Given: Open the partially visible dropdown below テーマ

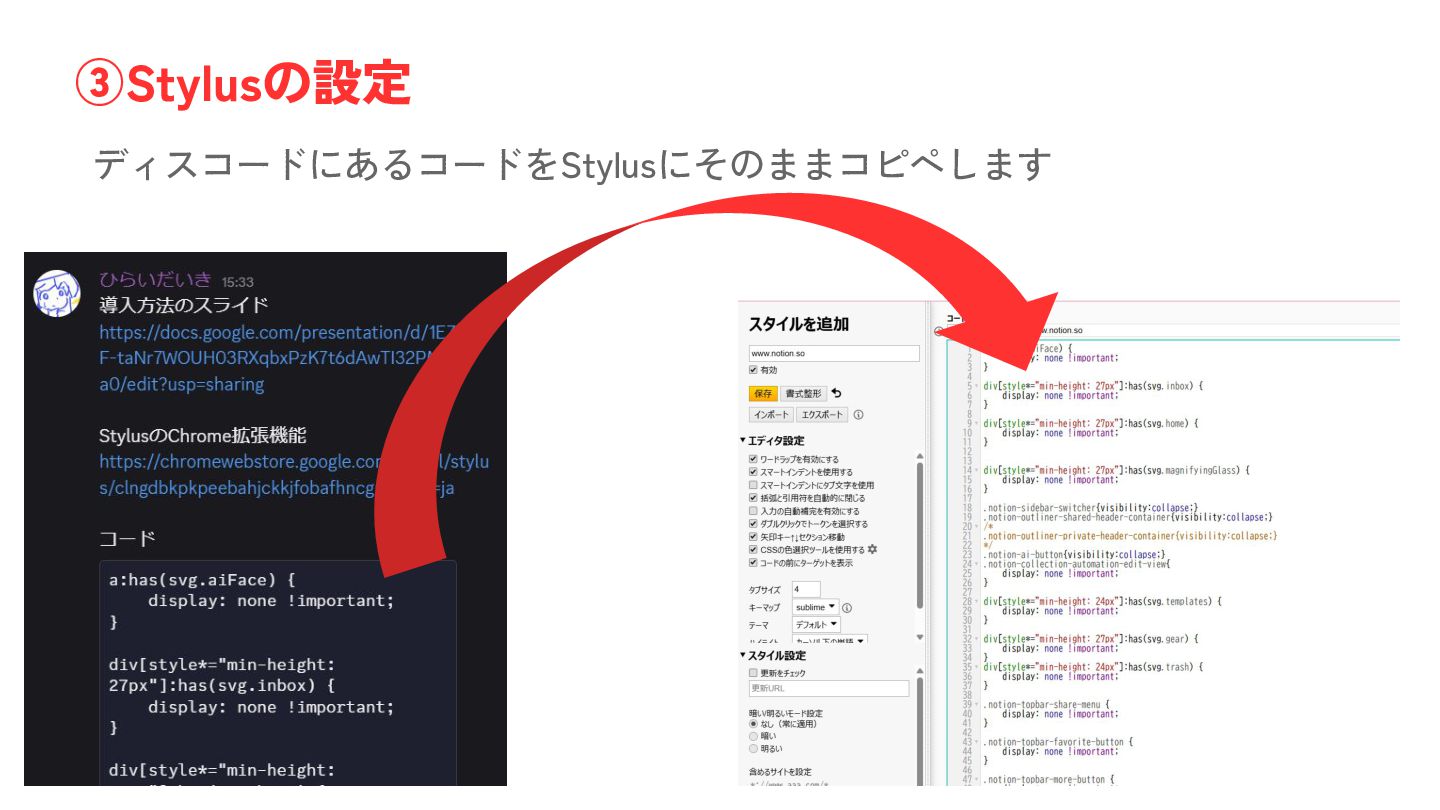Looking at the screenshot, I should tap(829, 640).
